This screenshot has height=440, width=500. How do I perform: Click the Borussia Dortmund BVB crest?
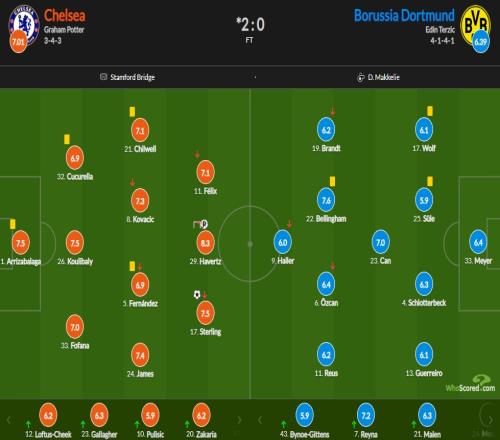[475, 25]
